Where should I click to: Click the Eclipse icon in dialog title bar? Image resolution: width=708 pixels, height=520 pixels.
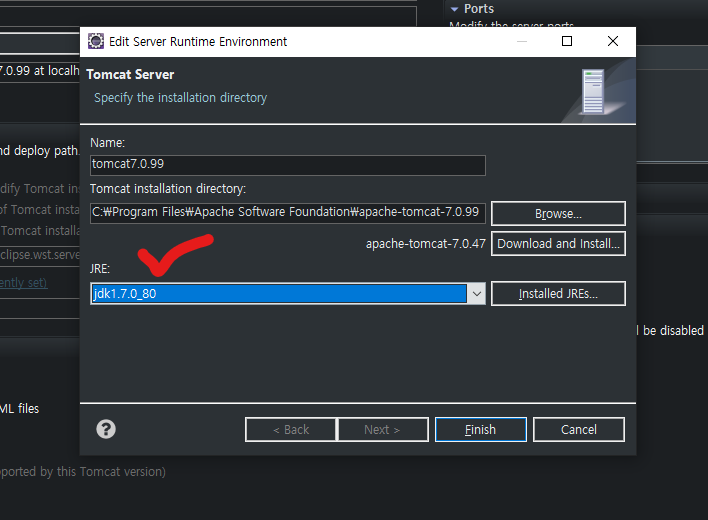pyautogui.click(x=96, y=41)
